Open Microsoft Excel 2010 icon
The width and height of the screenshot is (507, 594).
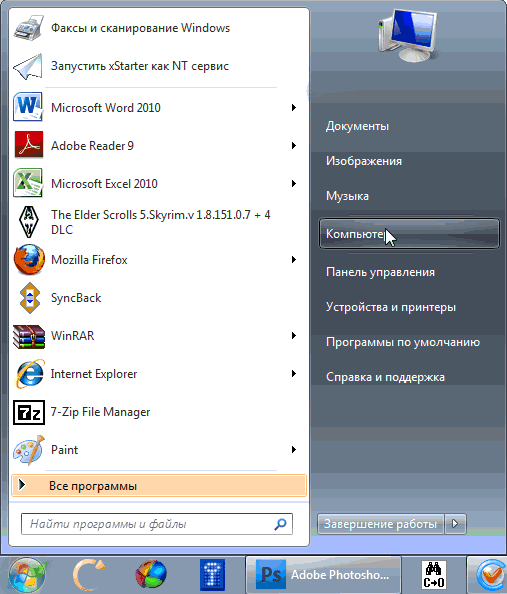[x=28, y=183]
